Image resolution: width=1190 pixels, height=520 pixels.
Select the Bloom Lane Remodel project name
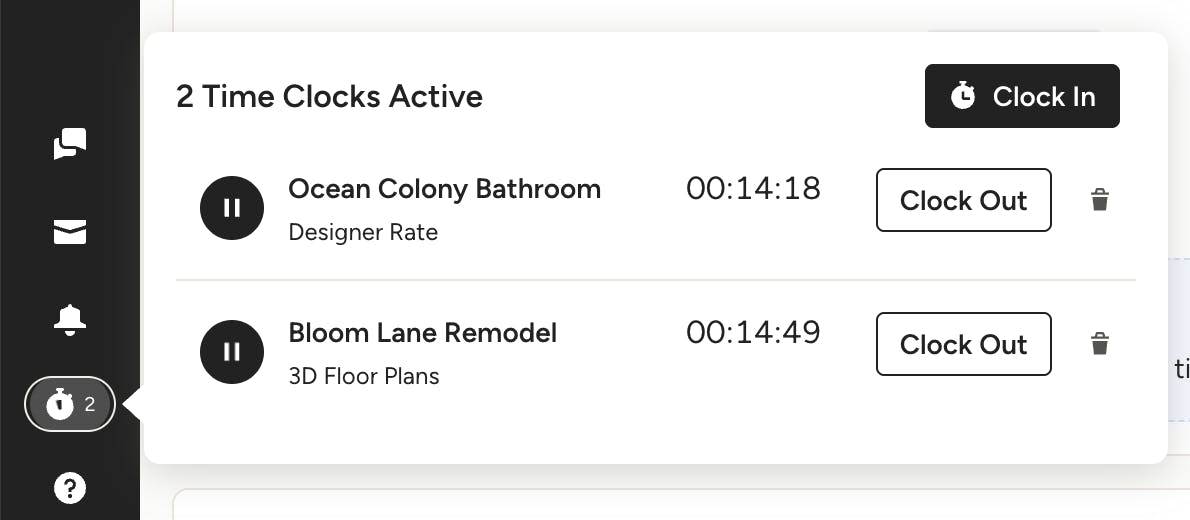423,332
